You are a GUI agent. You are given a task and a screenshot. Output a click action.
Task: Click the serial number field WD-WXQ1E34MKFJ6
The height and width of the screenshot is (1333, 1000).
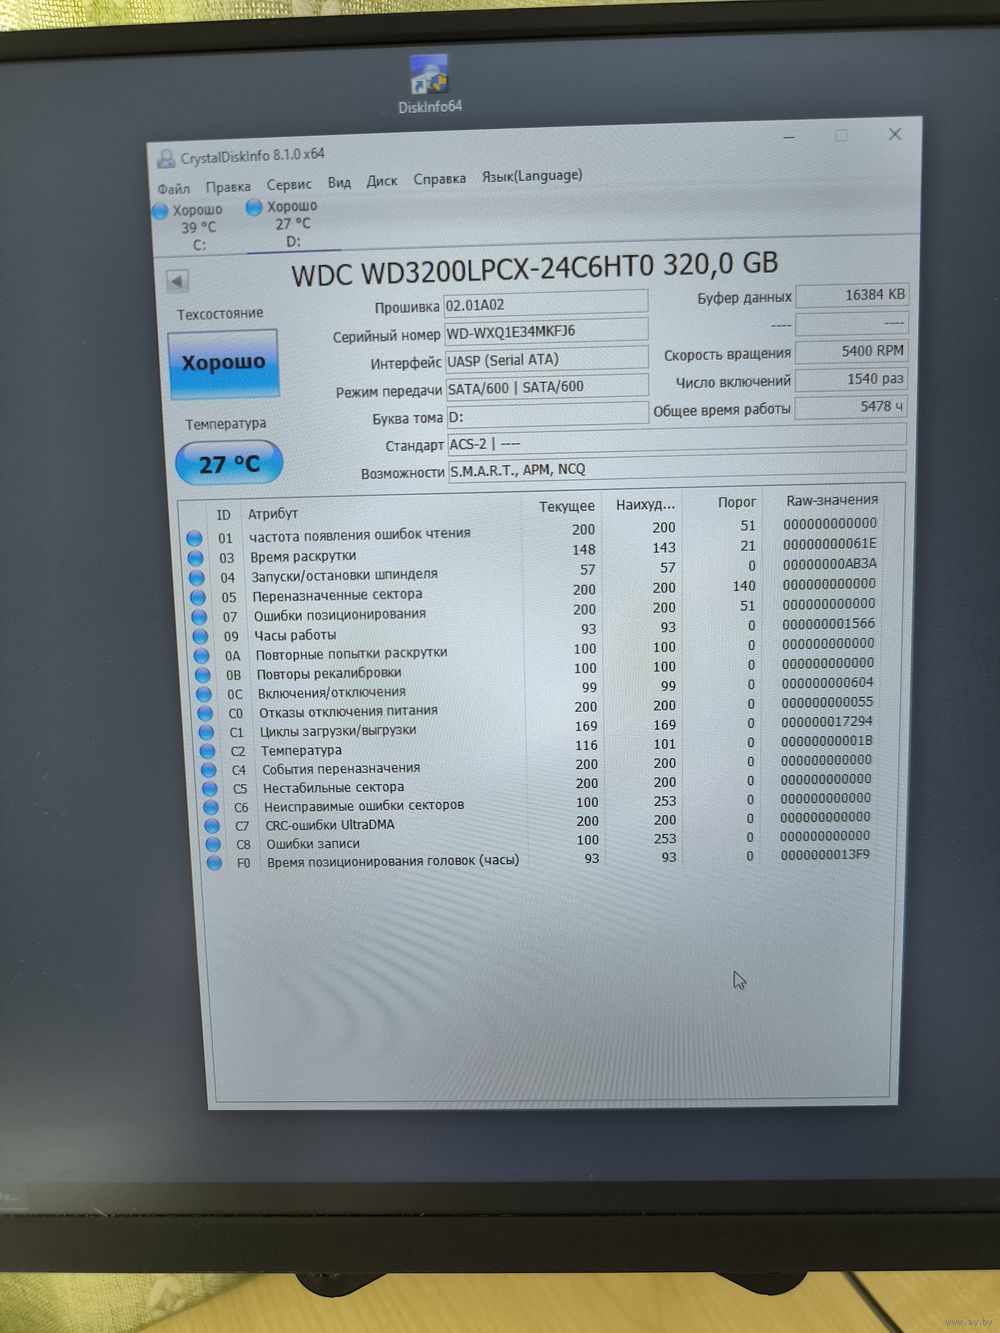click(546, 330)
